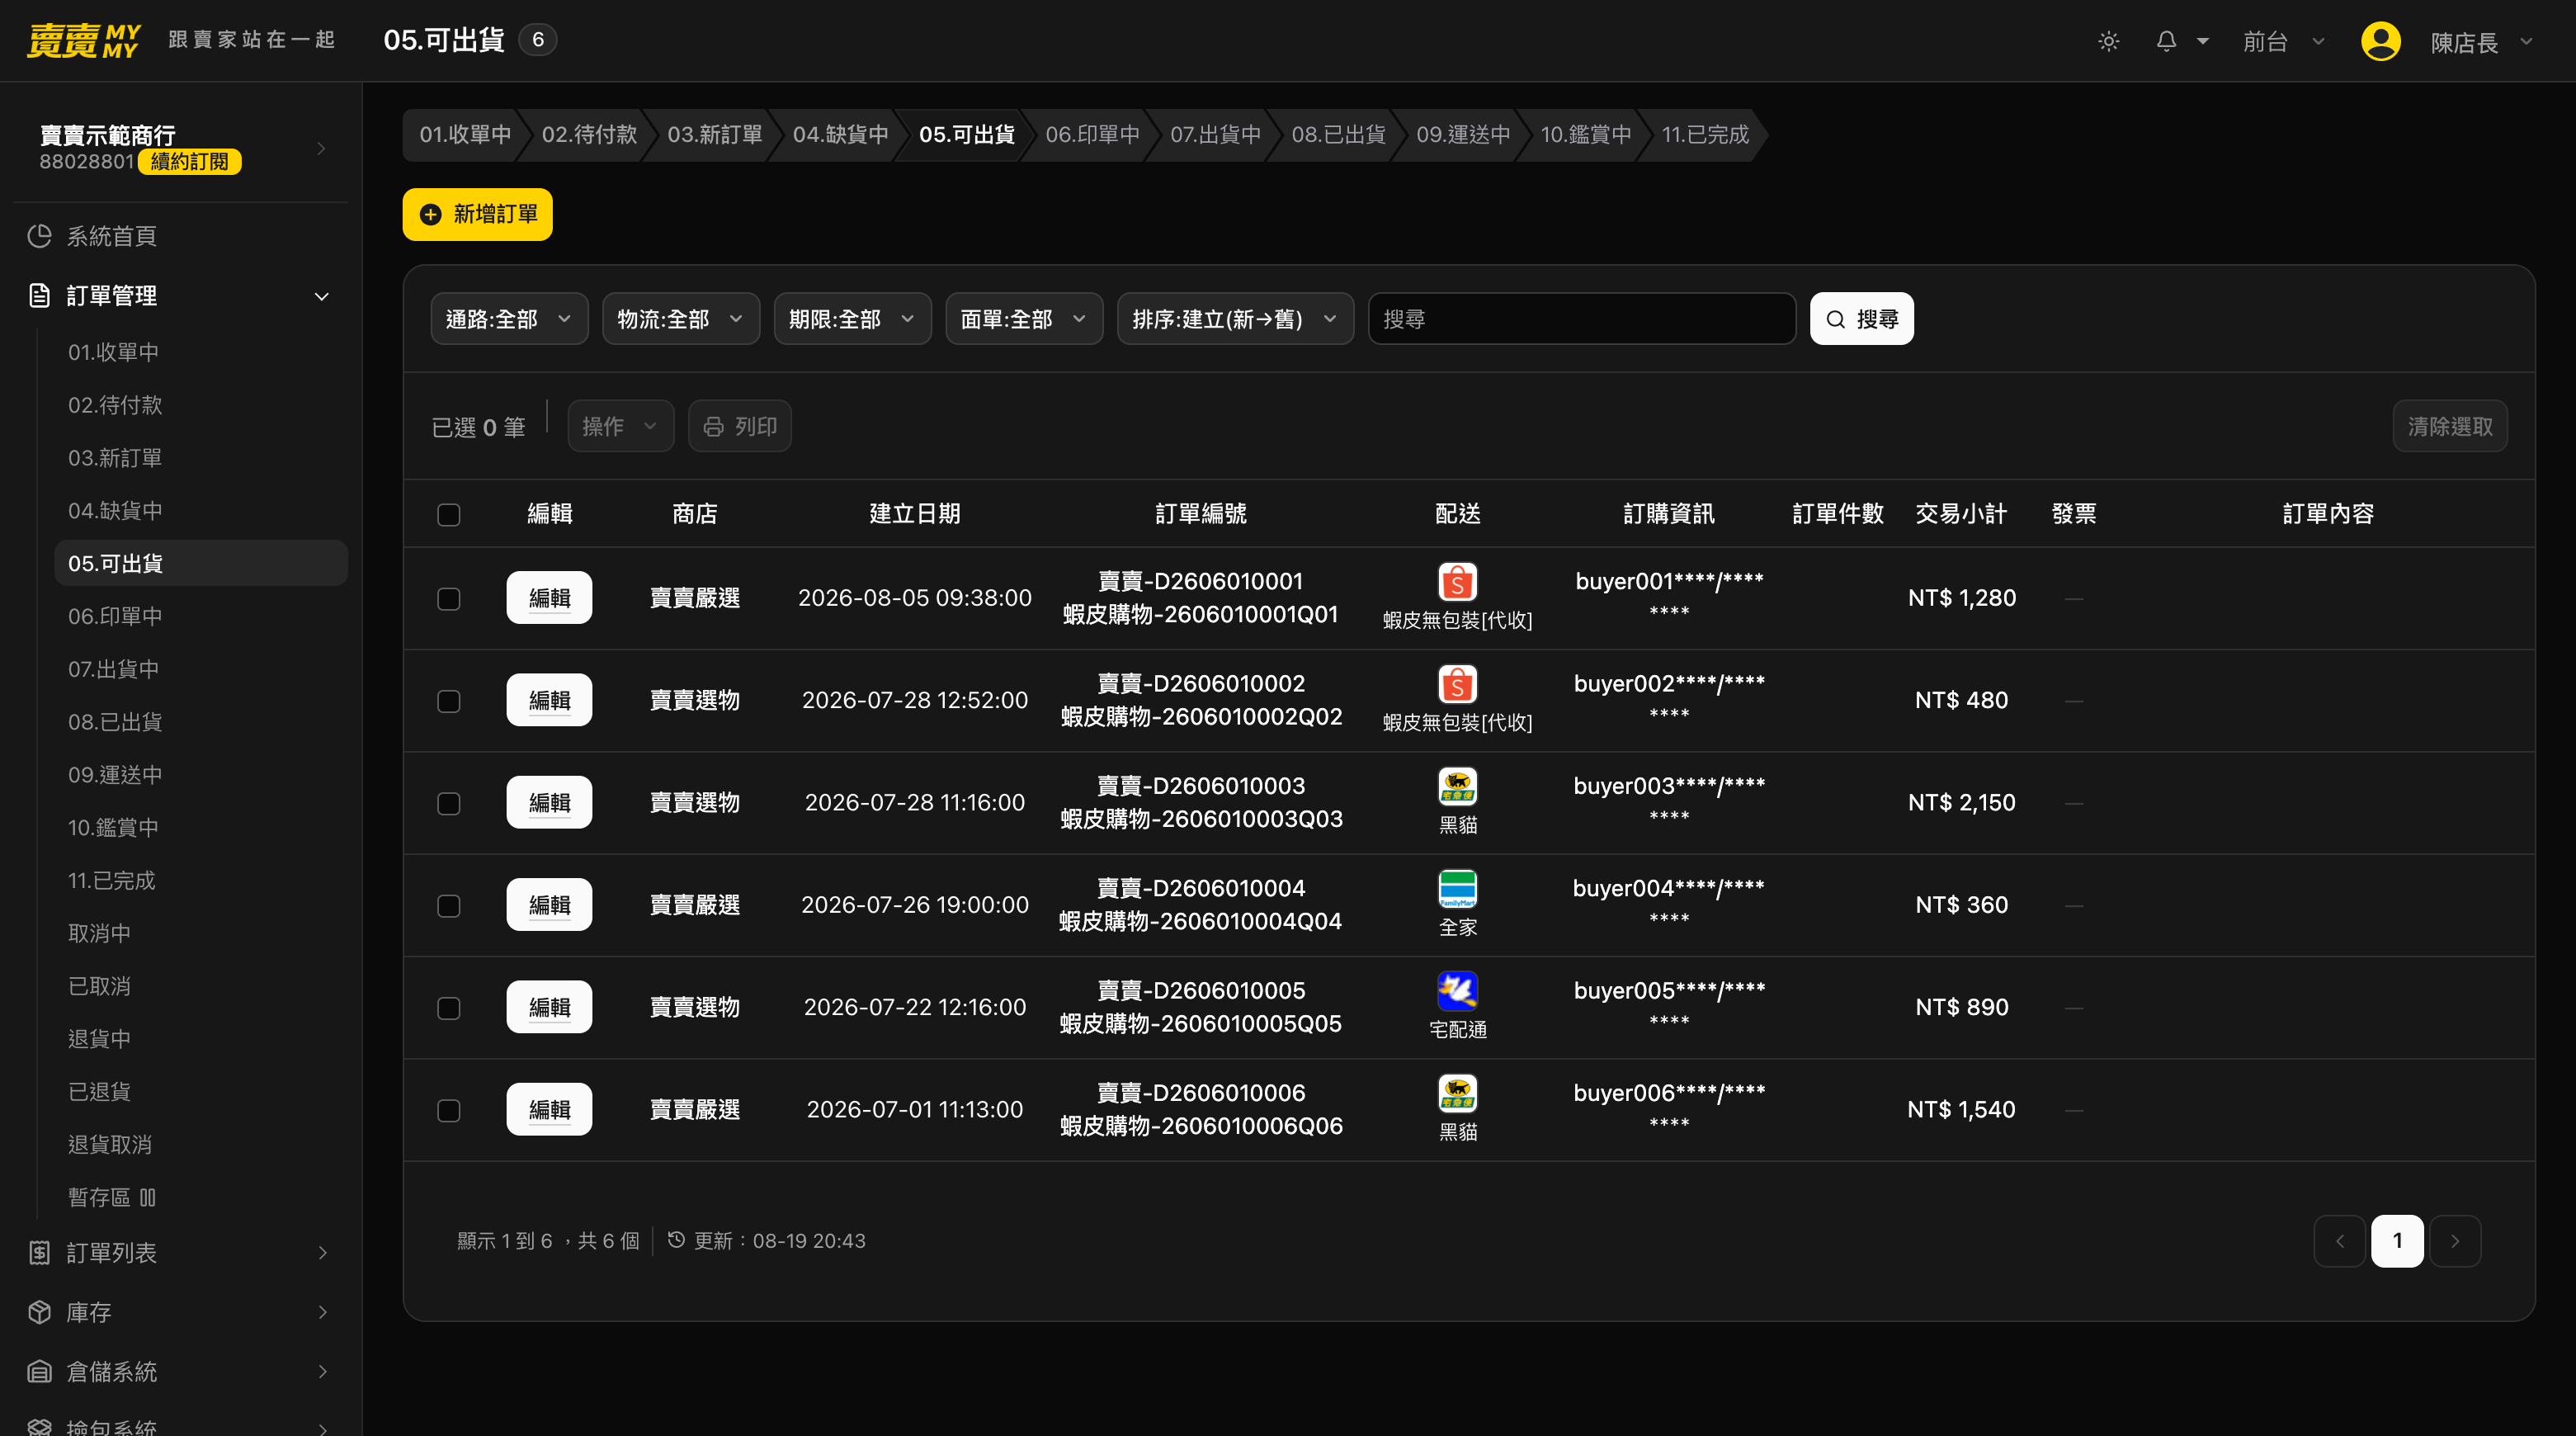Check the box for order D2606010001
Image resolution: width=2576 pixels, height=1436 pixels.
coord(449,599)
